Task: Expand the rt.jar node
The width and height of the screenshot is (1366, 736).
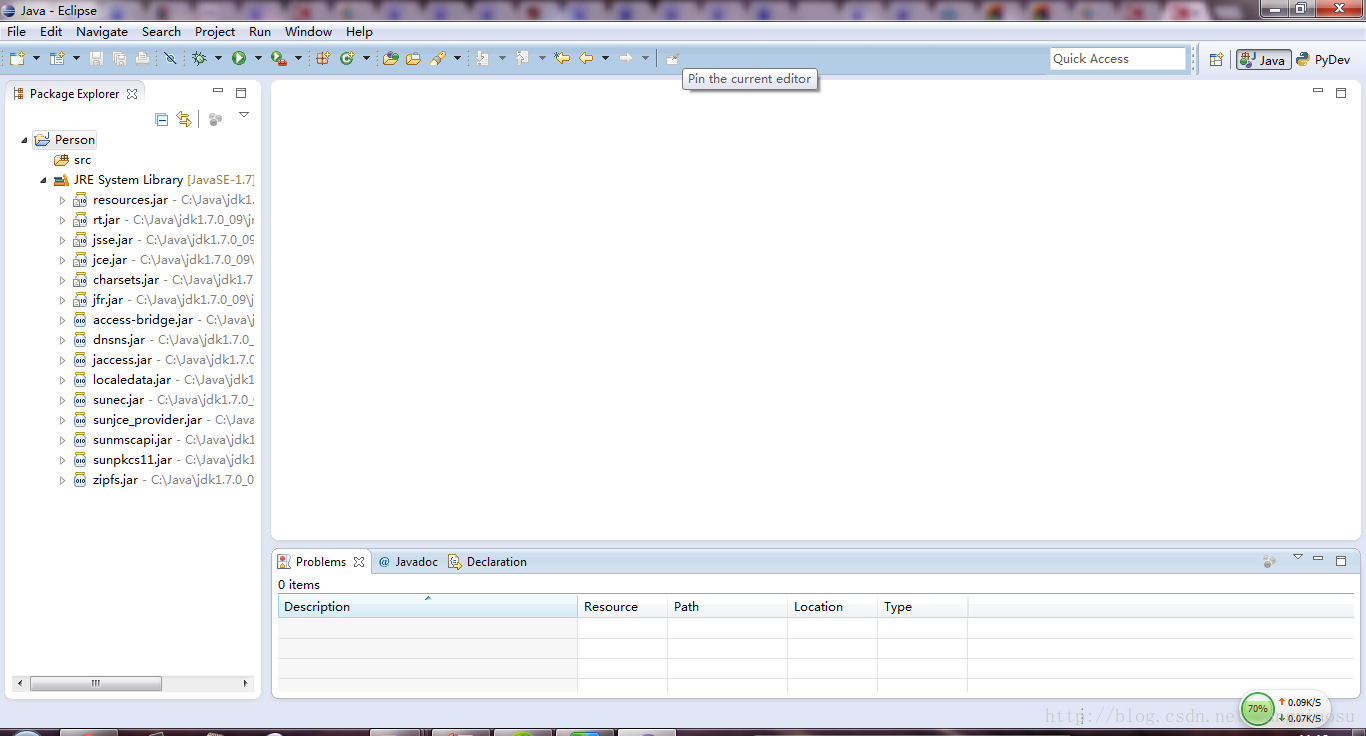Action: (x=62, y=220)
